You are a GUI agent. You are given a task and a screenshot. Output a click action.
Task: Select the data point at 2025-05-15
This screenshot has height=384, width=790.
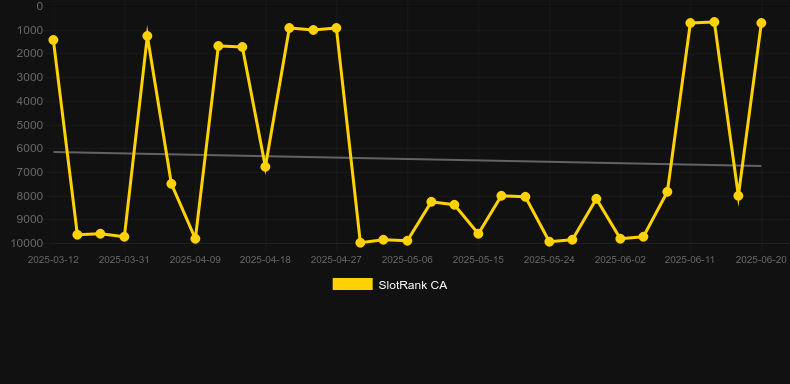pos(478,234)
